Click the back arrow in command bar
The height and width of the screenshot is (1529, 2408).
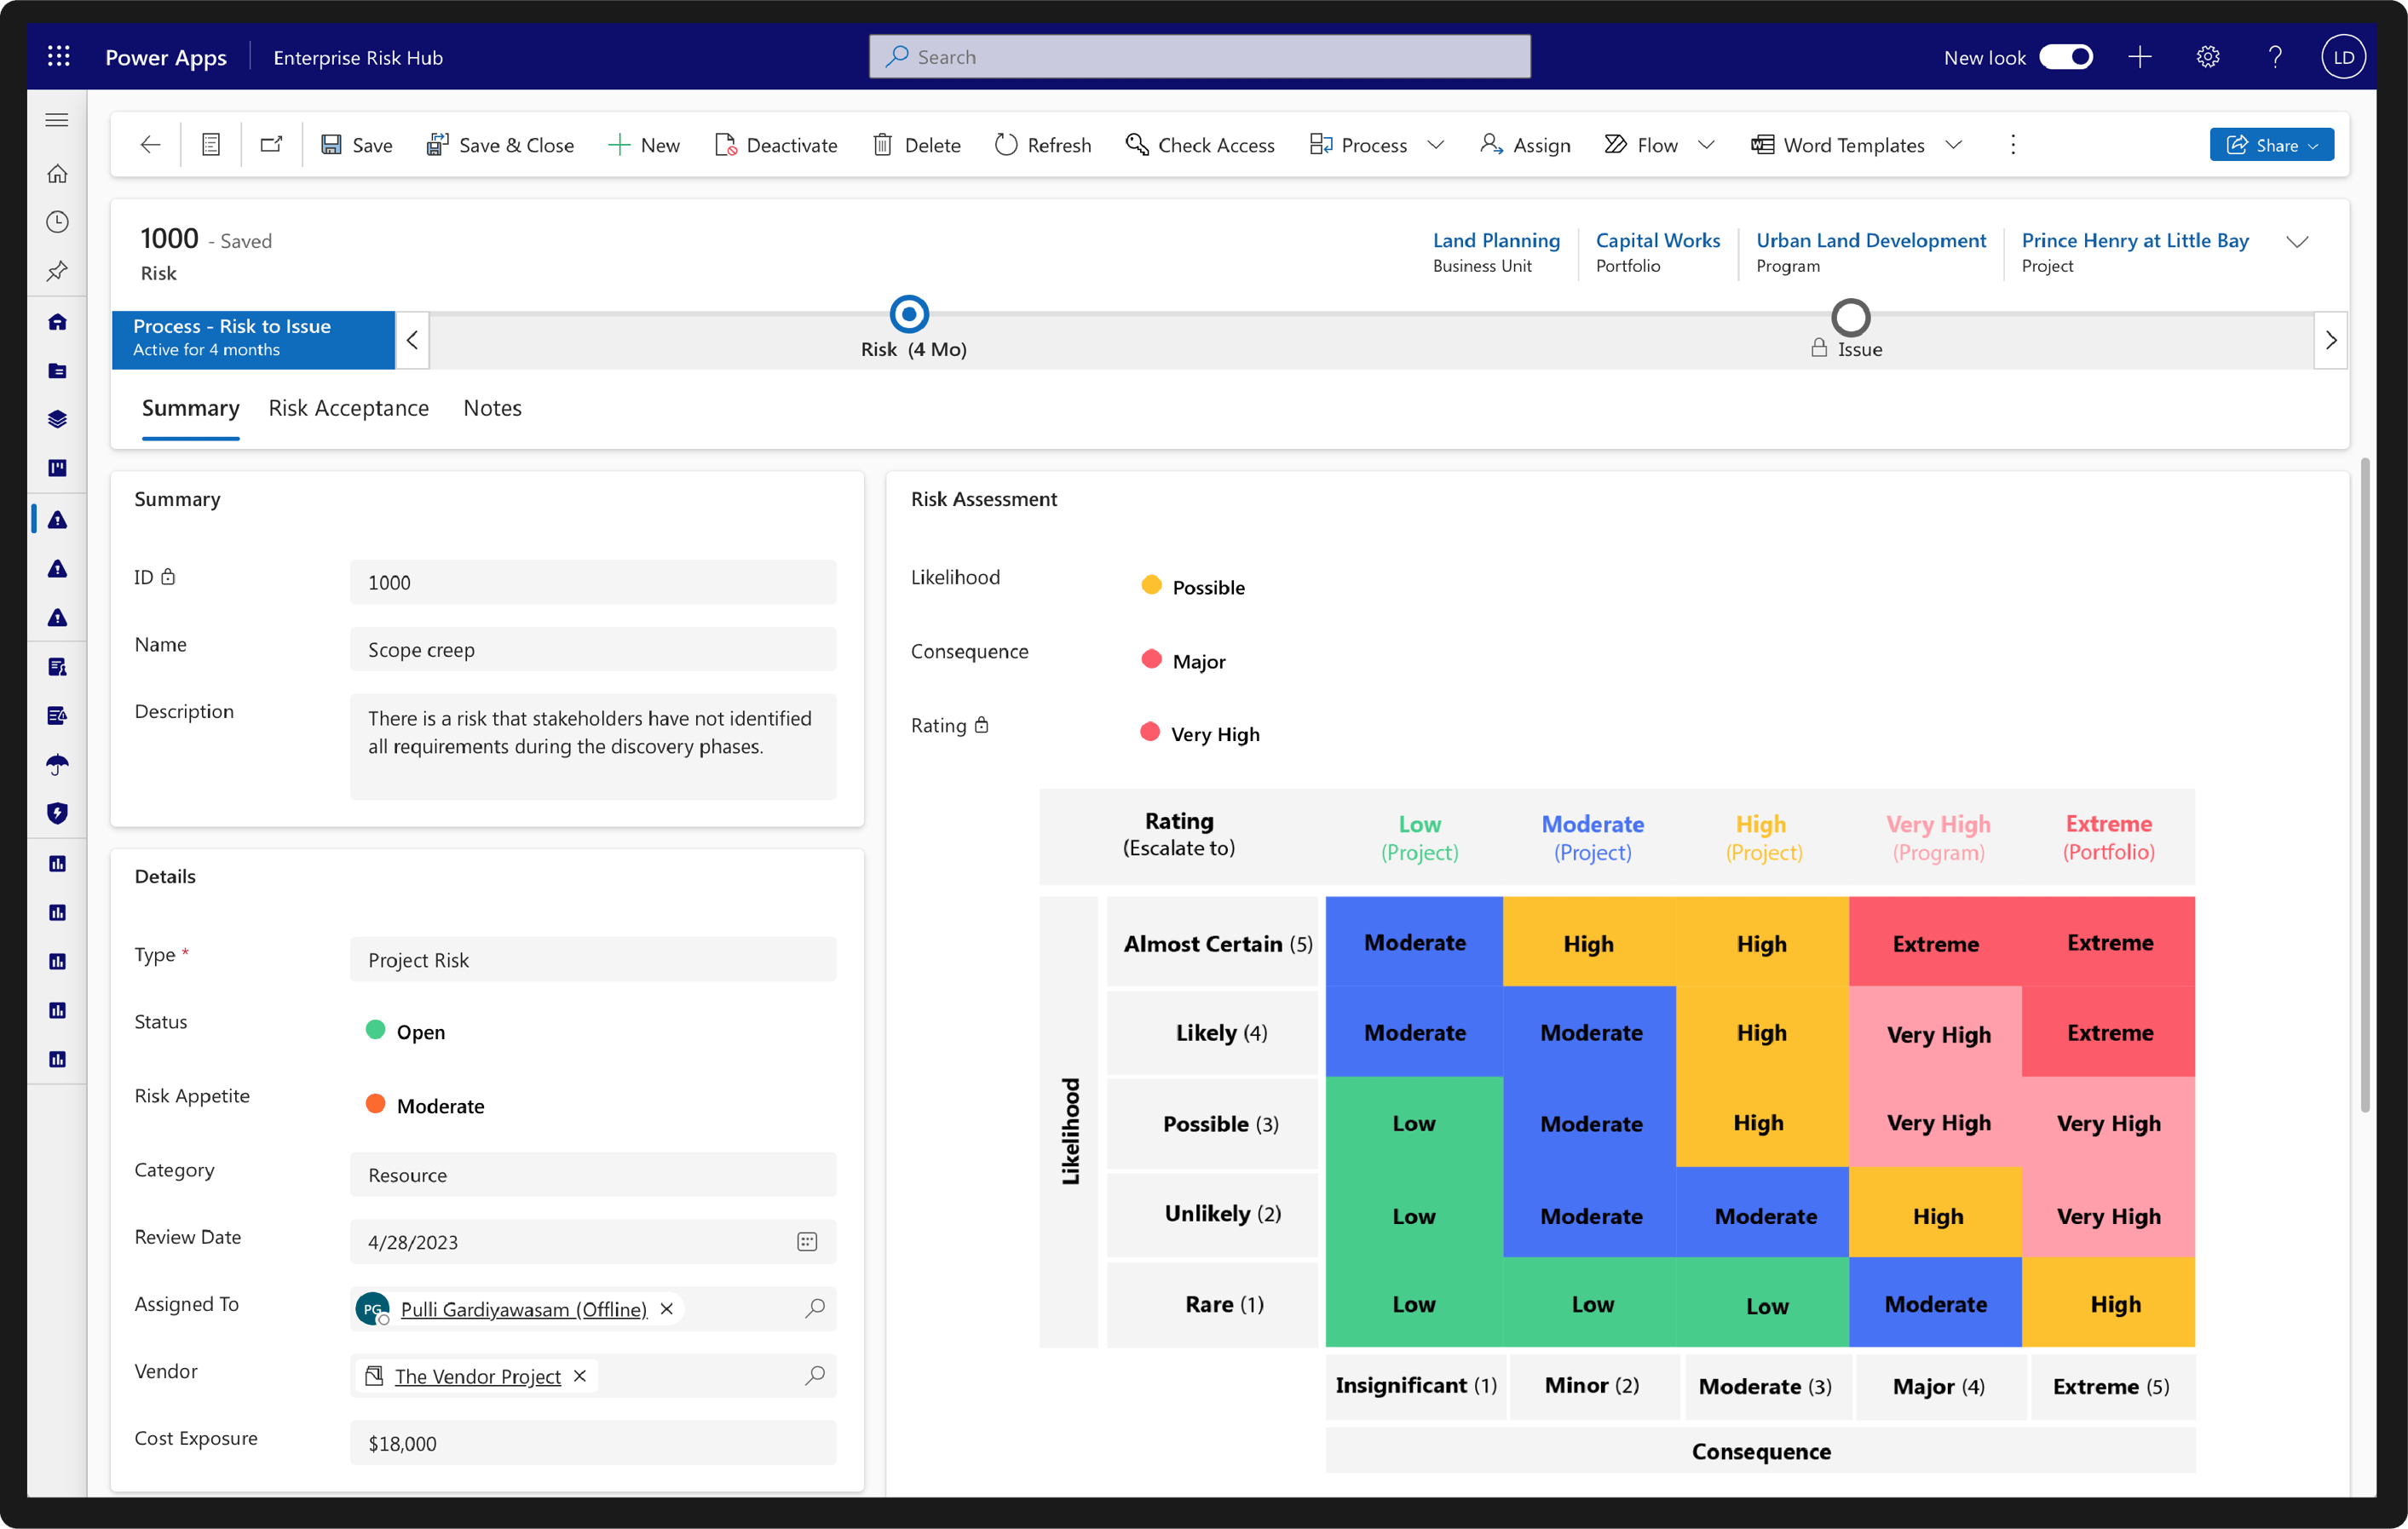tap(150, 145)
